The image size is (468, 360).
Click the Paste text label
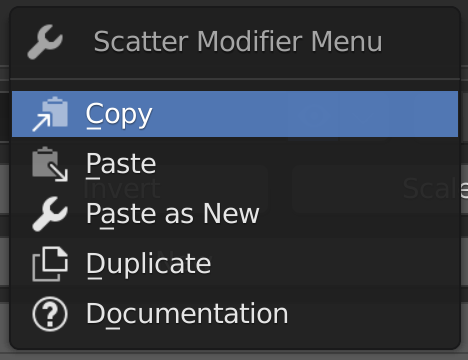pos(121,164)
